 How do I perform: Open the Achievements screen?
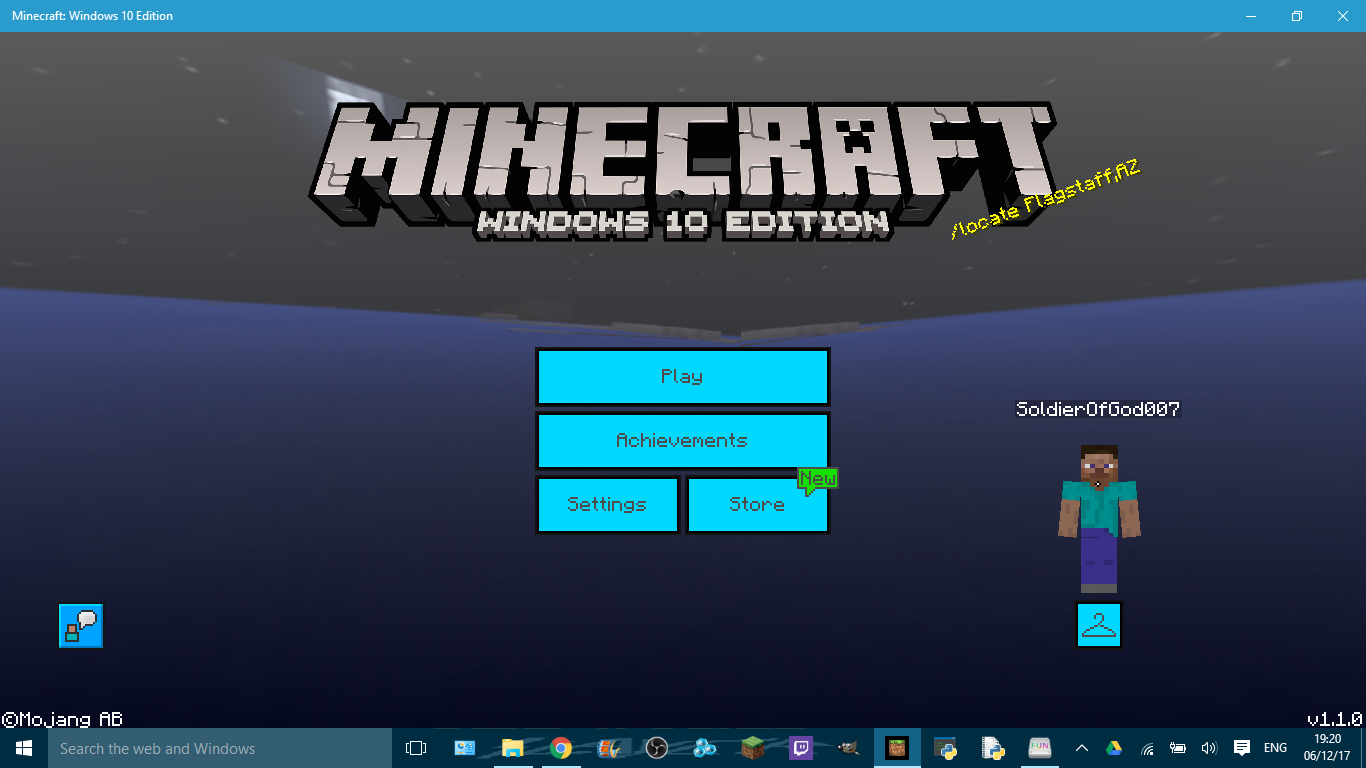pyautogui.click(x=683, y=441)
